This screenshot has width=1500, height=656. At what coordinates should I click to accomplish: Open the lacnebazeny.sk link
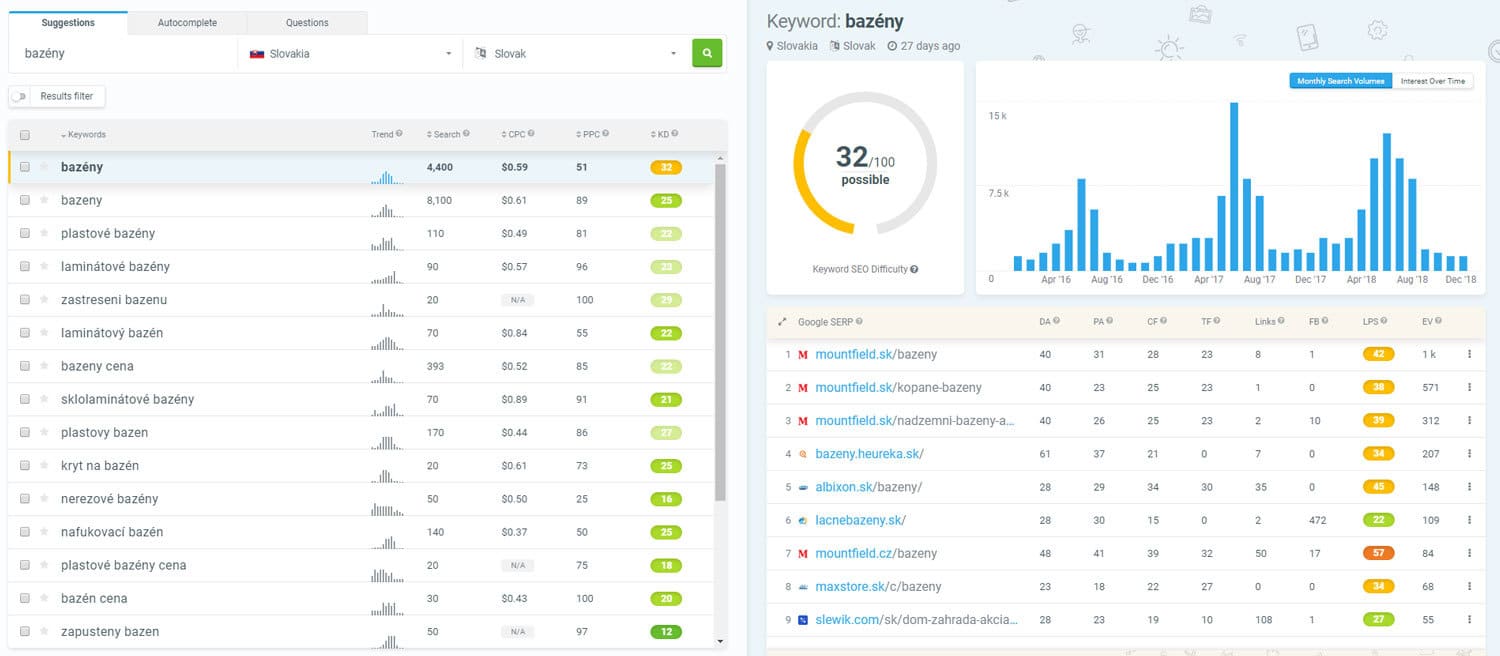861,520
